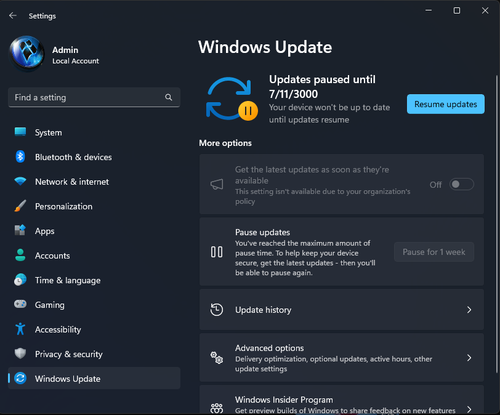Select the Apps label in sidebar
500x415 pixels.
(45, 231)
